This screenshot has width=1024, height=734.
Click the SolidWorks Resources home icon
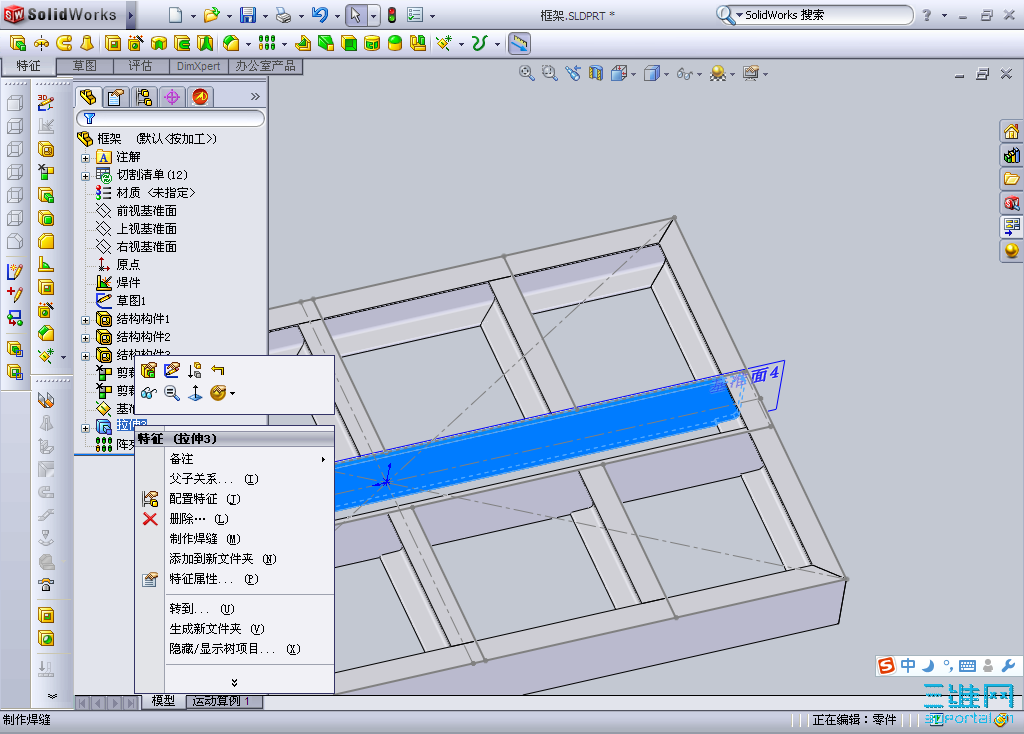pyautogui.click(x=1012, y=132)
